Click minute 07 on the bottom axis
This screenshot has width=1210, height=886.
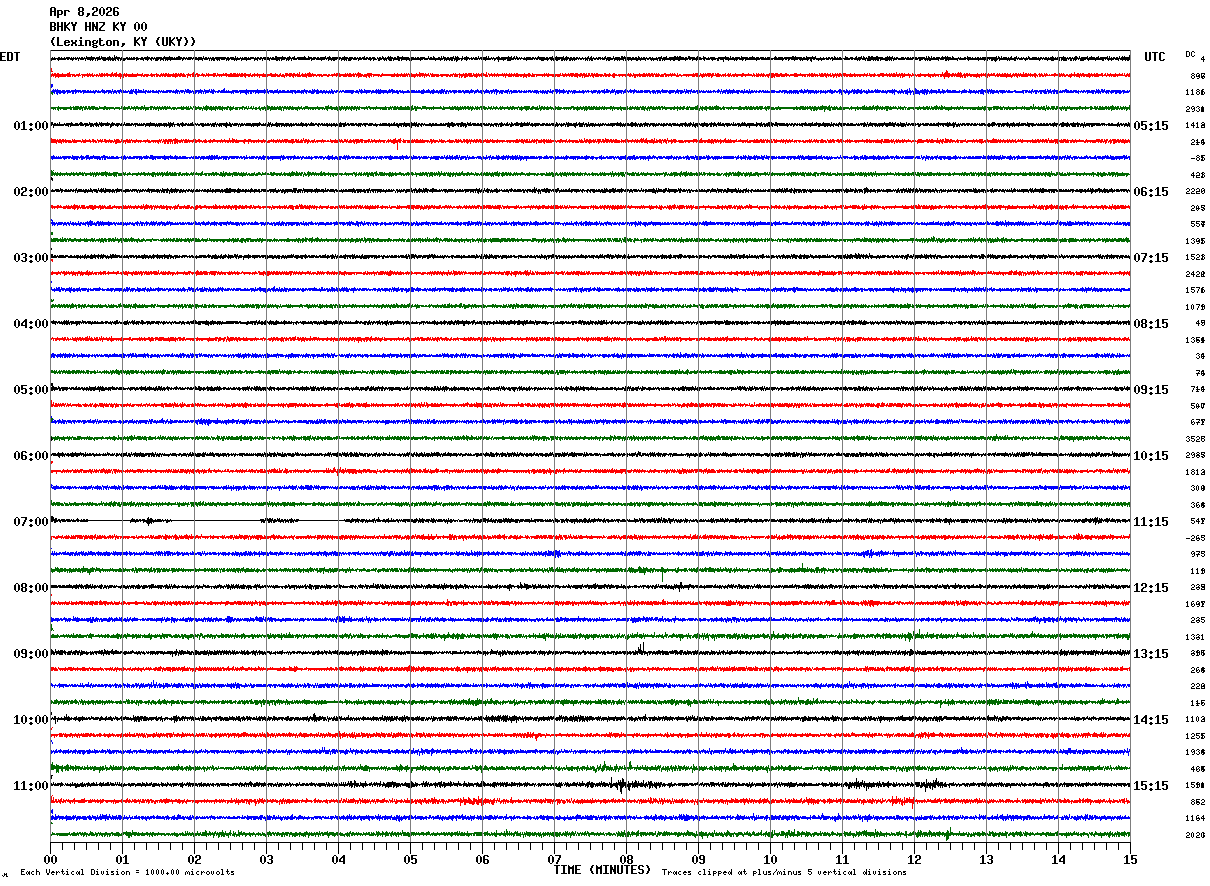[554, 859]
